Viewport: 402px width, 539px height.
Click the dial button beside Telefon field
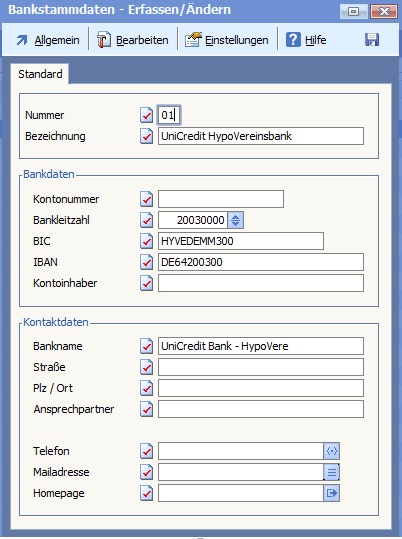tap(332, 451)
